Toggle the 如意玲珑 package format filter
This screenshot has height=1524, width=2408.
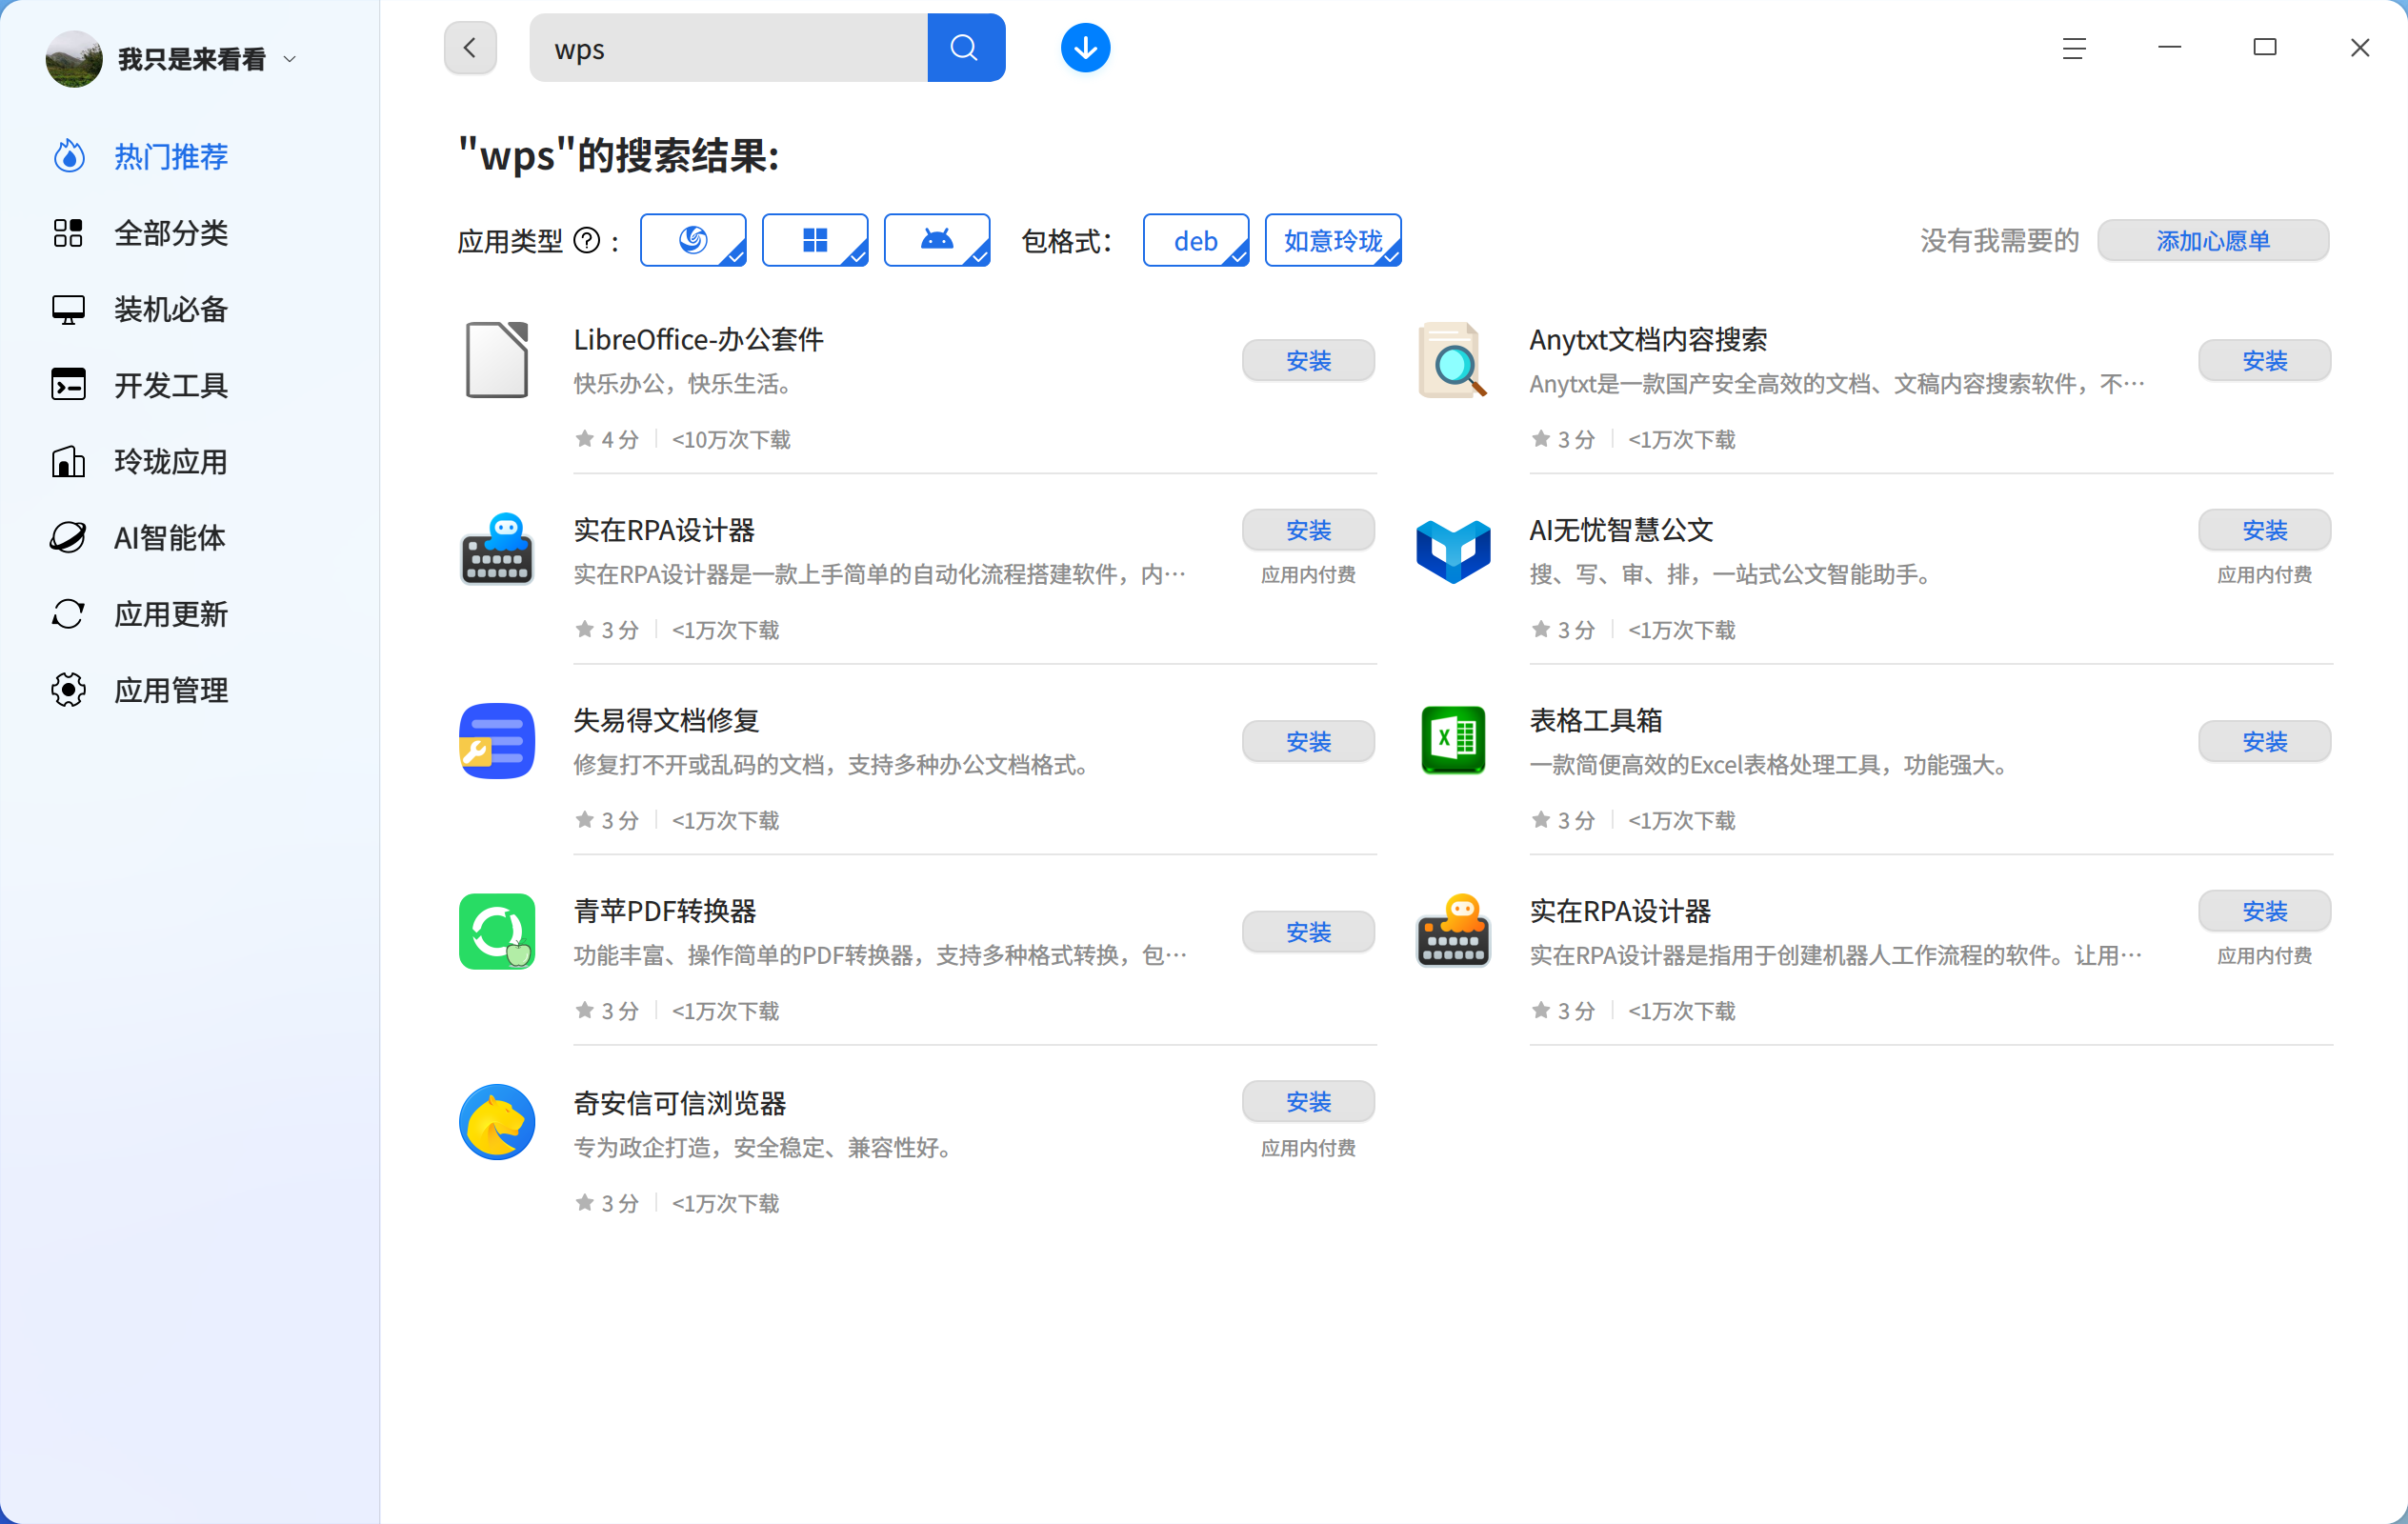[1333, 240]
